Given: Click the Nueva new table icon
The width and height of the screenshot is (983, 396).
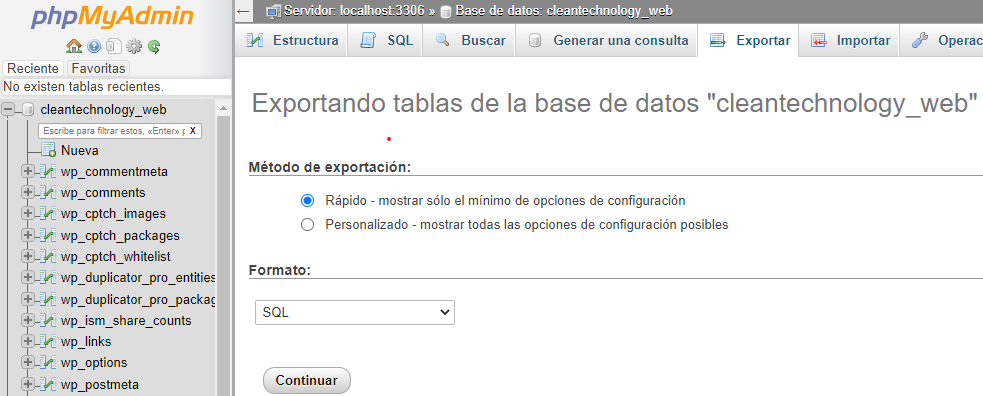Looking at the screenshot, I should pos(48,150).
